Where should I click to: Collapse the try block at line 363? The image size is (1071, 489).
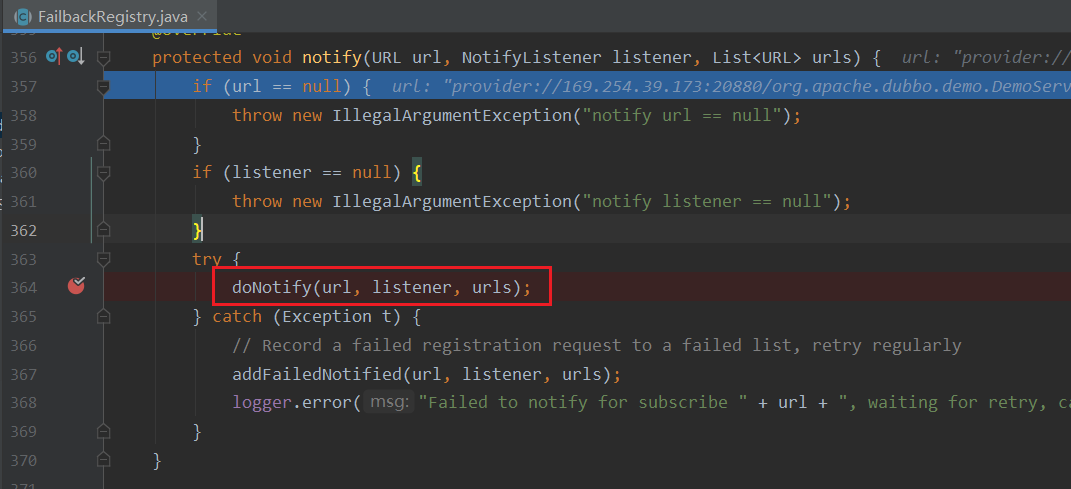(103, 259)
